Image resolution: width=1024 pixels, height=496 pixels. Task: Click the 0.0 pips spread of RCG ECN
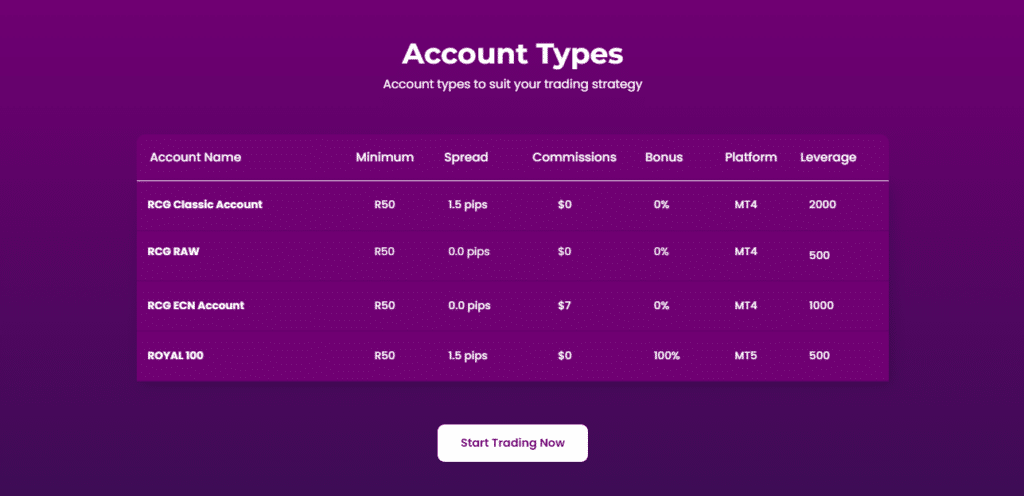pyautogui.click(x=469, y=306)
